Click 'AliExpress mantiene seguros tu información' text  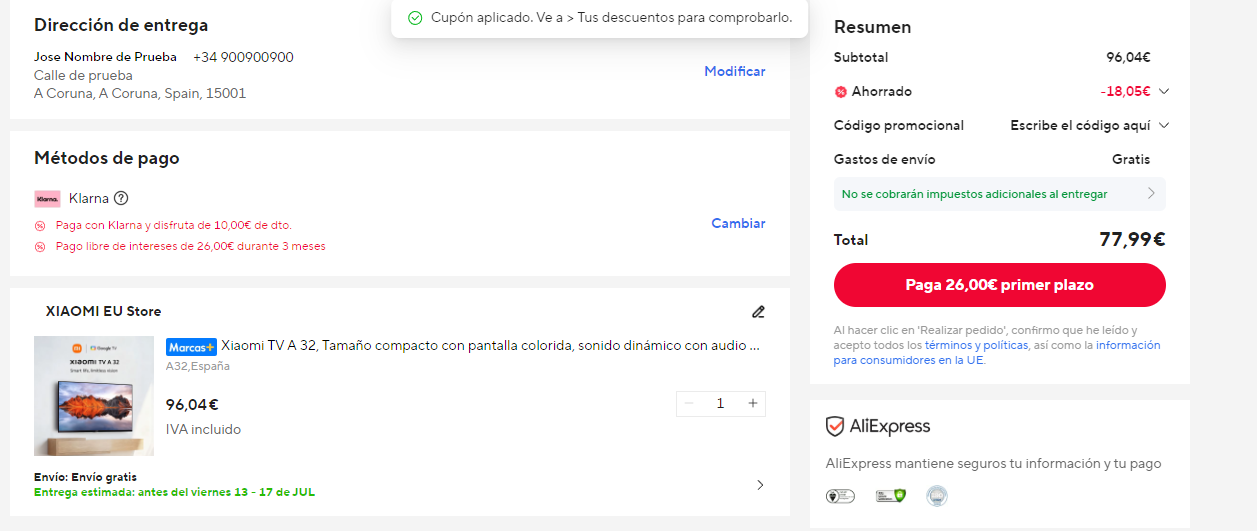(994, 464)
